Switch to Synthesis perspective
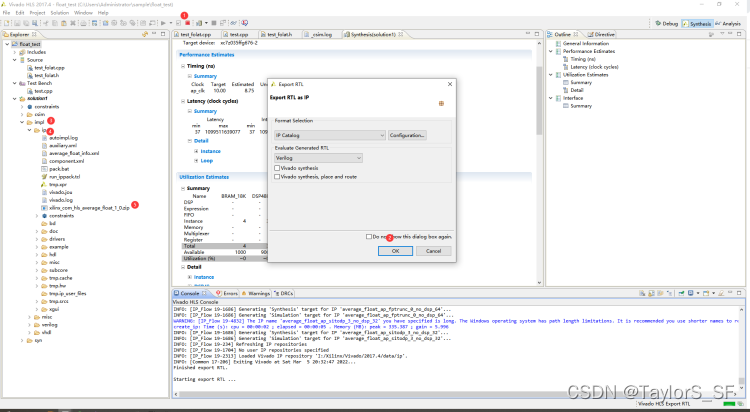Screen dimensions: 750x412 (696, 23)
